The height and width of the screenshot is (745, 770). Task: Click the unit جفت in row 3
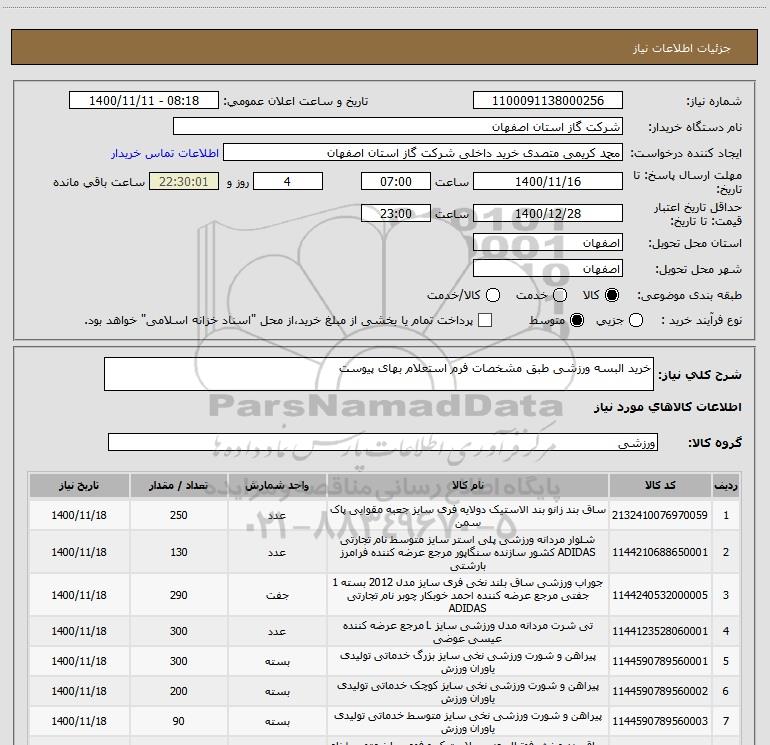click(277, 595)
